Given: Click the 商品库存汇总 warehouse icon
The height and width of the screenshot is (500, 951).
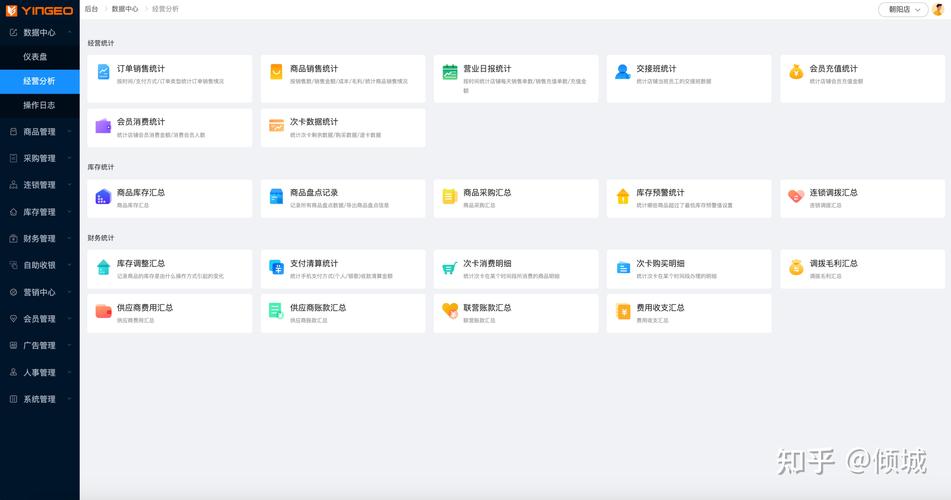Looking at the screenshot, I should (103, 197).
